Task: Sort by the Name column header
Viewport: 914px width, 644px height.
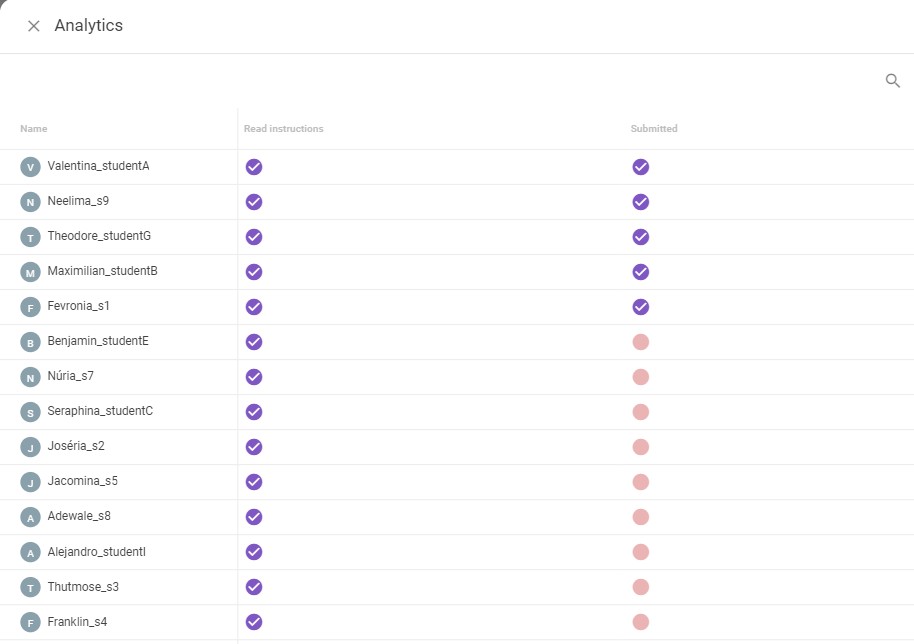Action: (x=34, y=129)
